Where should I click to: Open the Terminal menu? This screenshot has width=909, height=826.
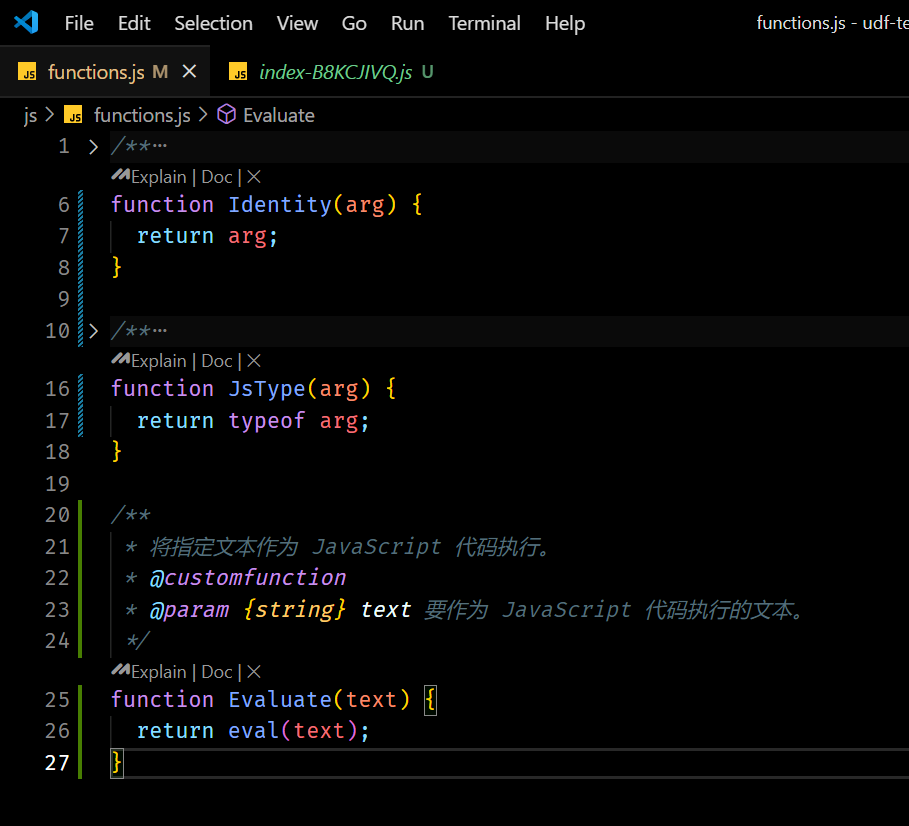pyautogui.click(x=484, y=23)
